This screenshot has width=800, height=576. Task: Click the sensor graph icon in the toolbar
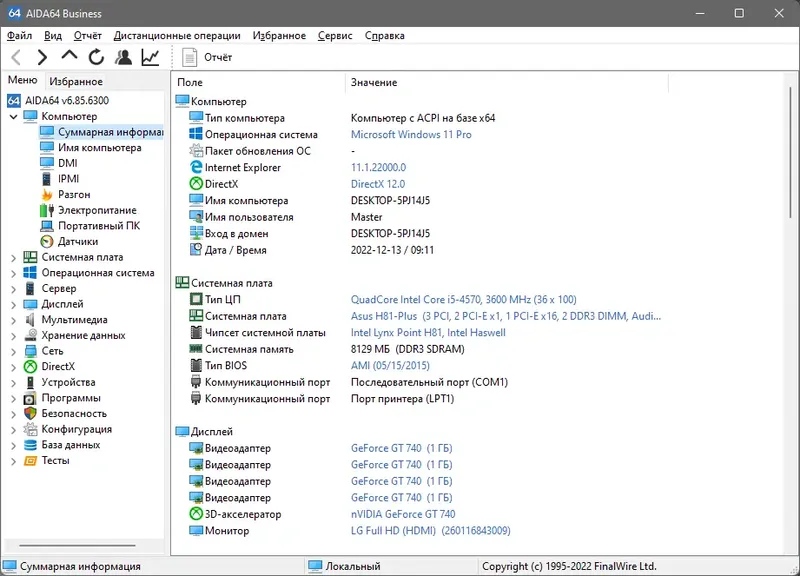coord(148,57)
